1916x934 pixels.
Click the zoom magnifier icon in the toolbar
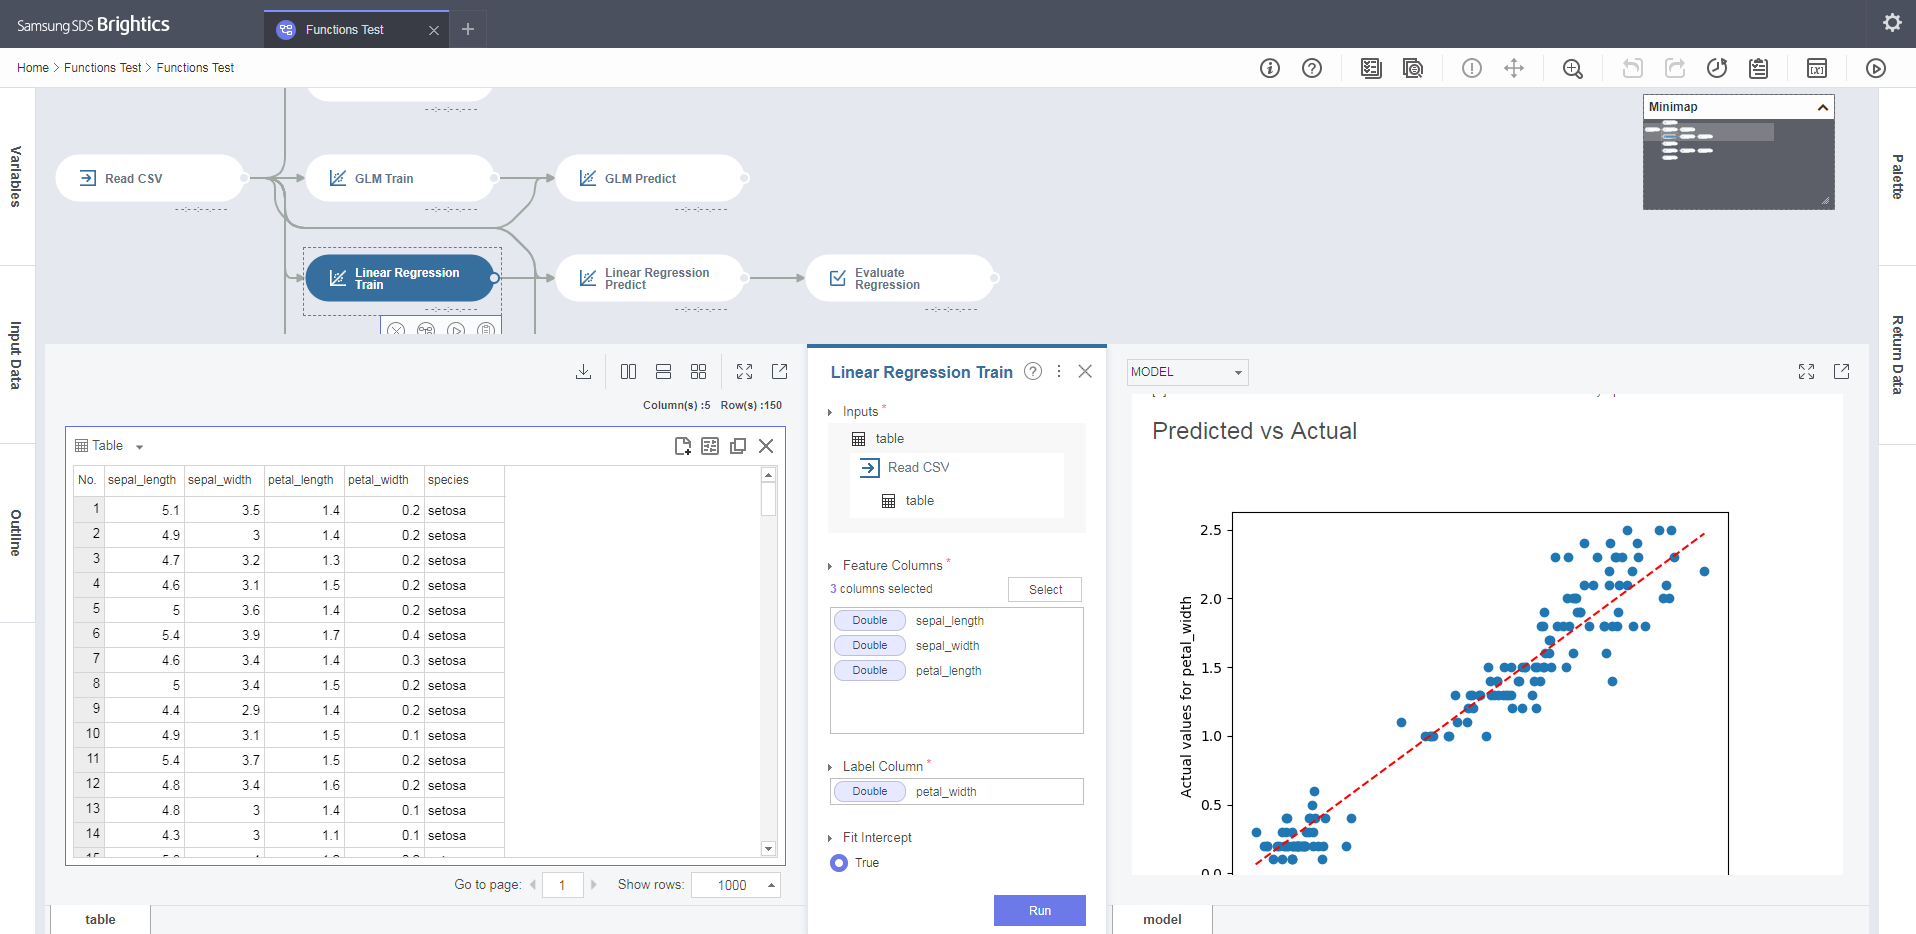point(1572,68)
